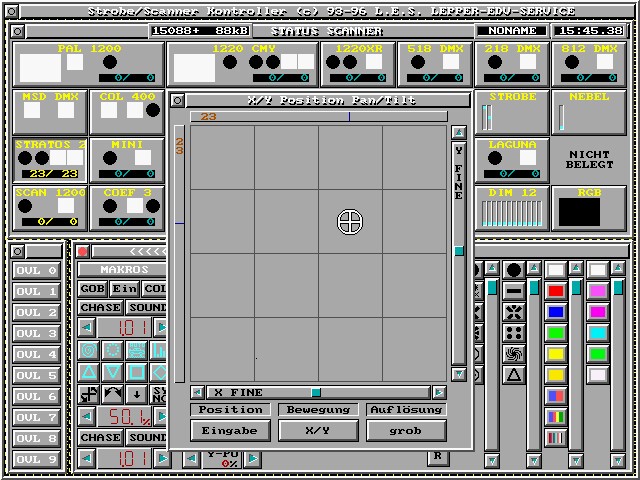Click the X FINE slider handle
This screenshot has width=640, height=480.
coord(316,393)
